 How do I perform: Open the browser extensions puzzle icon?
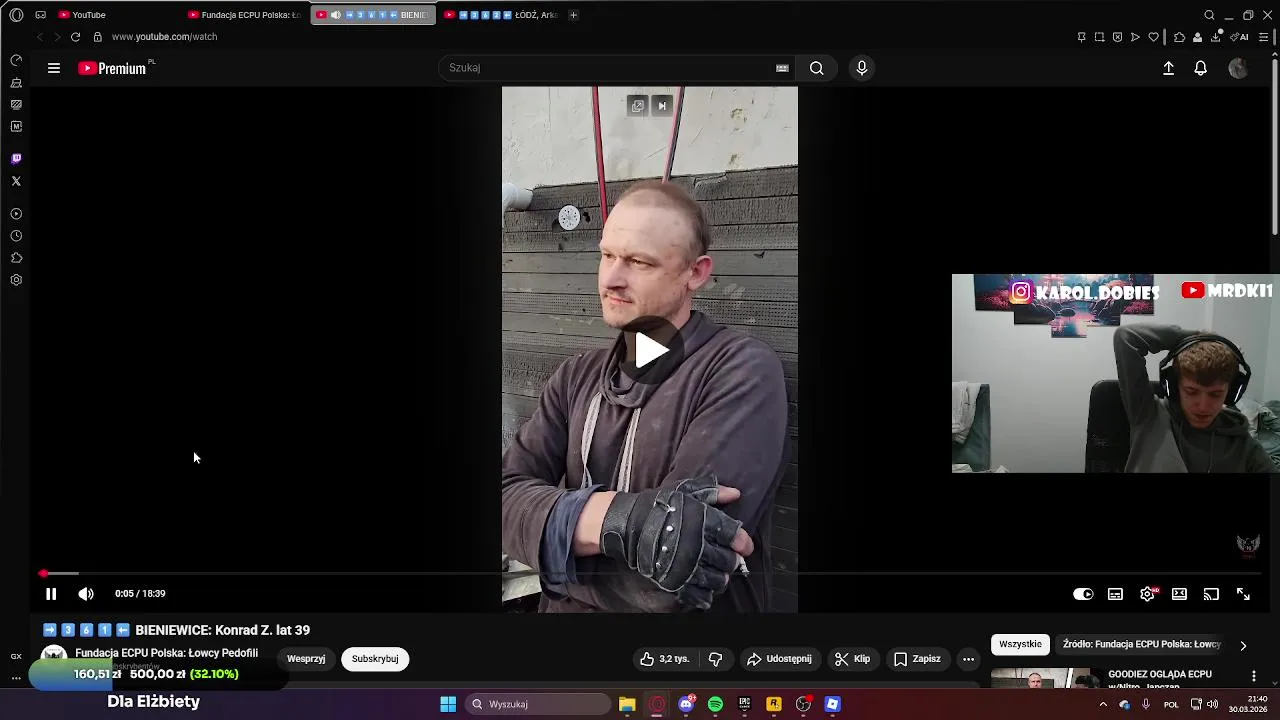1179,37
